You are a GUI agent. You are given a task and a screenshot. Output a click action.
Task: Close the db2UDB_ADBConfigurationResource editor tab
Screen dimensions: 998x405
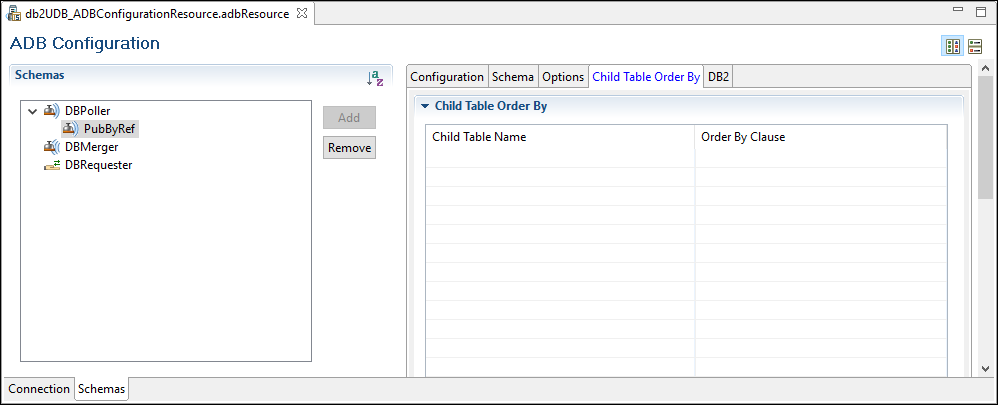pyautogui.click(x=302, y=13)
